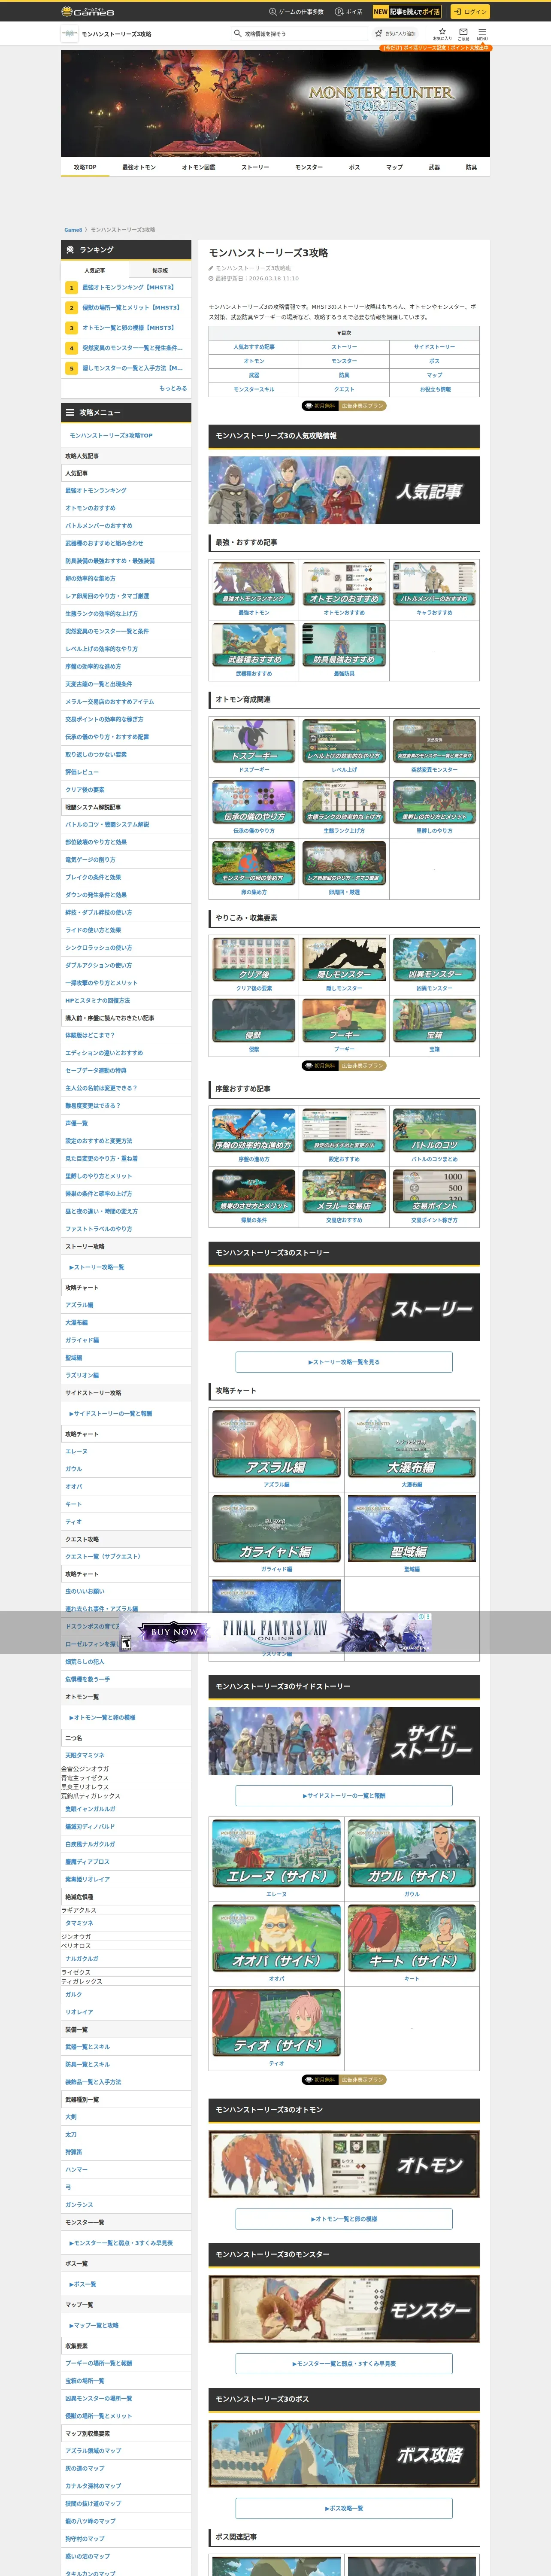Click ▶オトモン一覧と卵の模様 button
551x2576 pixels.
[344, 2219]
